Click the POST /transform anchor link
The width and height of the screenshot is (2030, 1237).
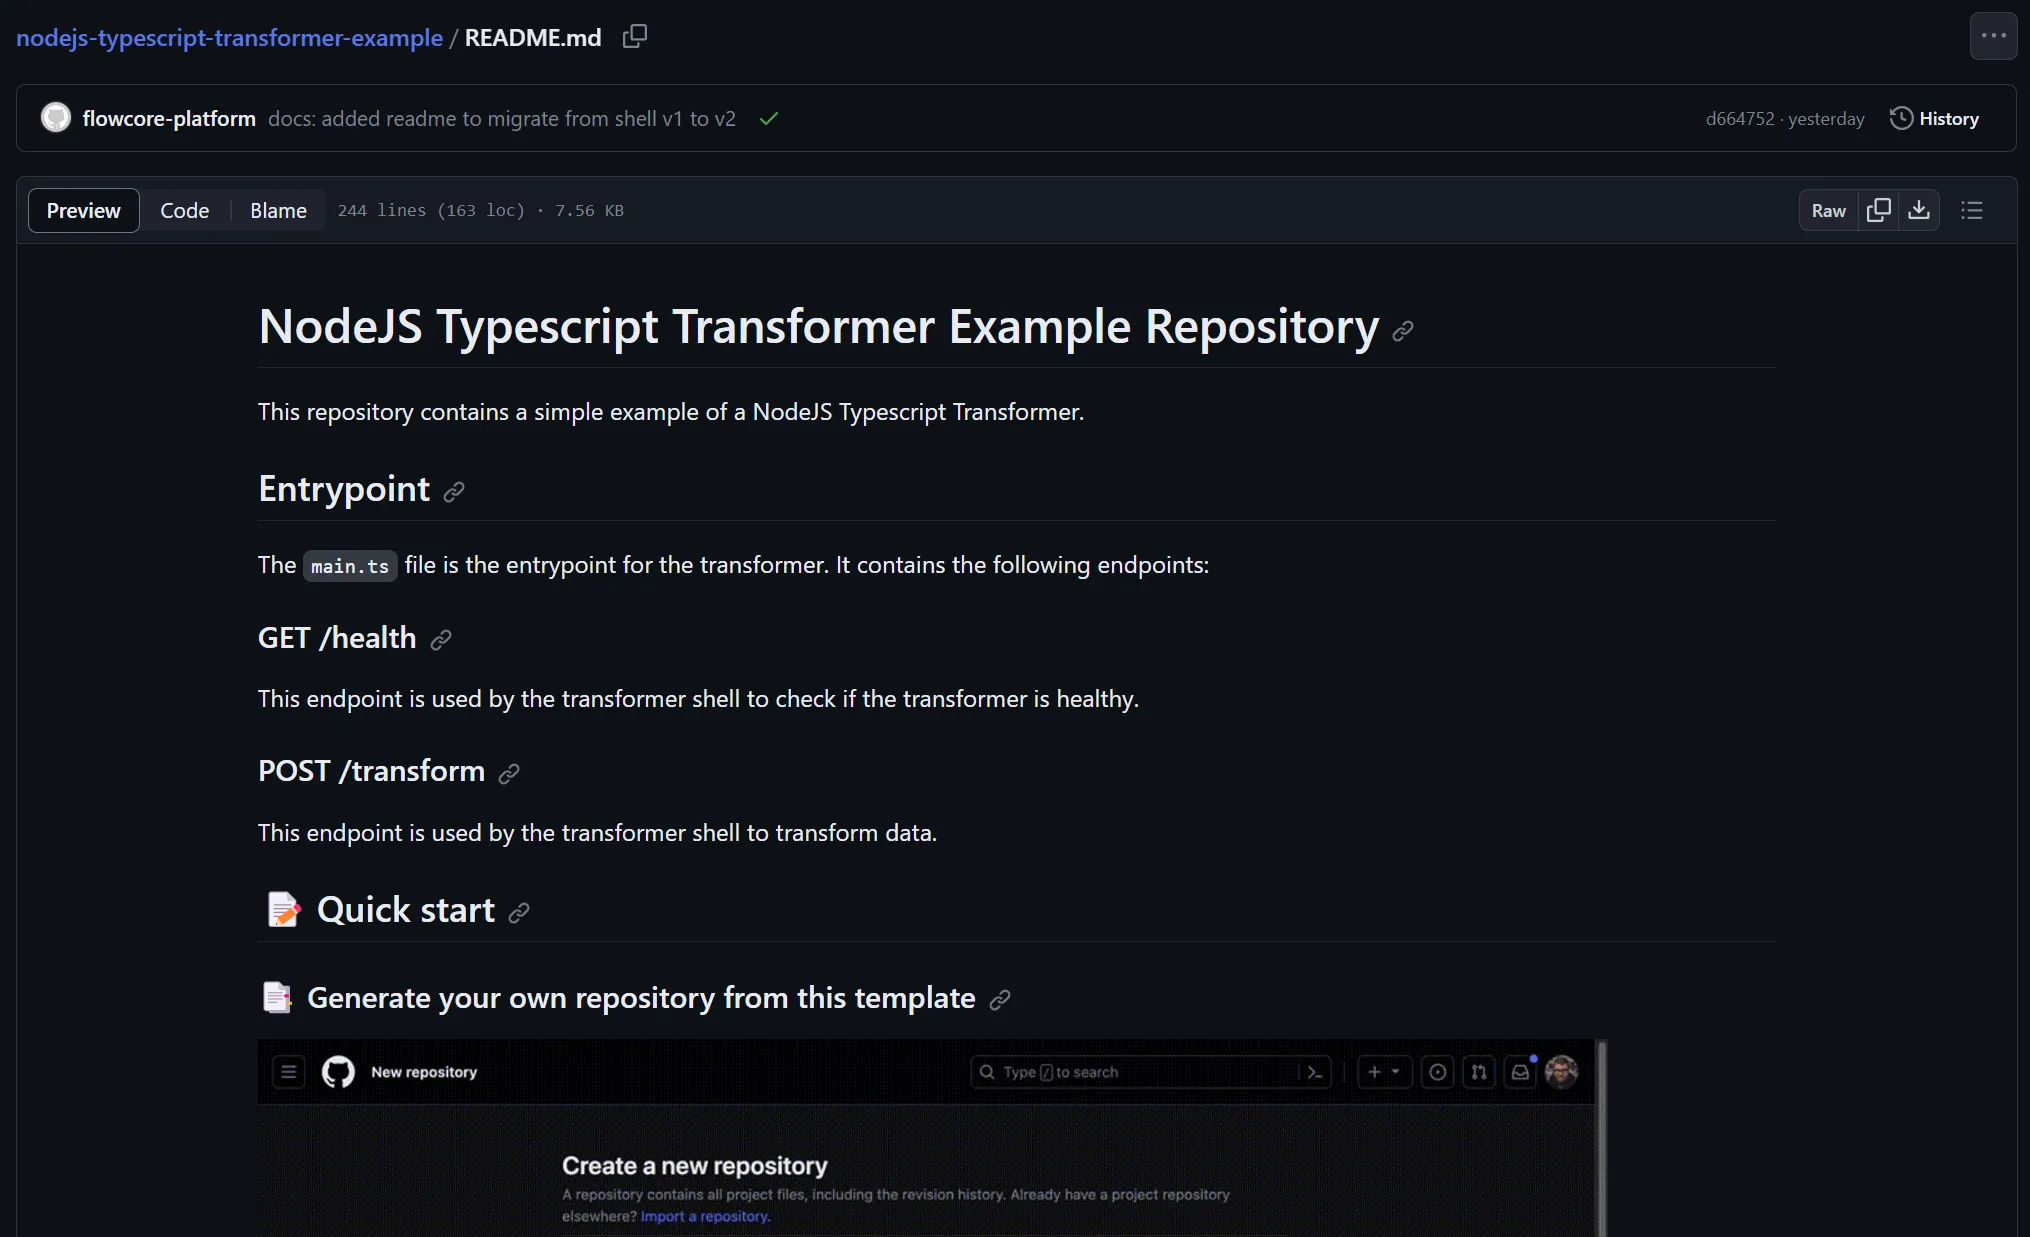pos(509,773)
